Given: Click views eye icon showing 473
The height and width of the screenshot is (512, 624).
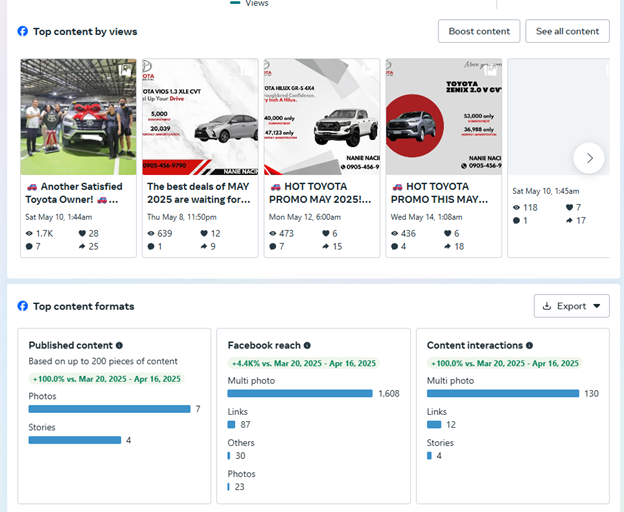Looking at the screenshot, I should 273,234.
